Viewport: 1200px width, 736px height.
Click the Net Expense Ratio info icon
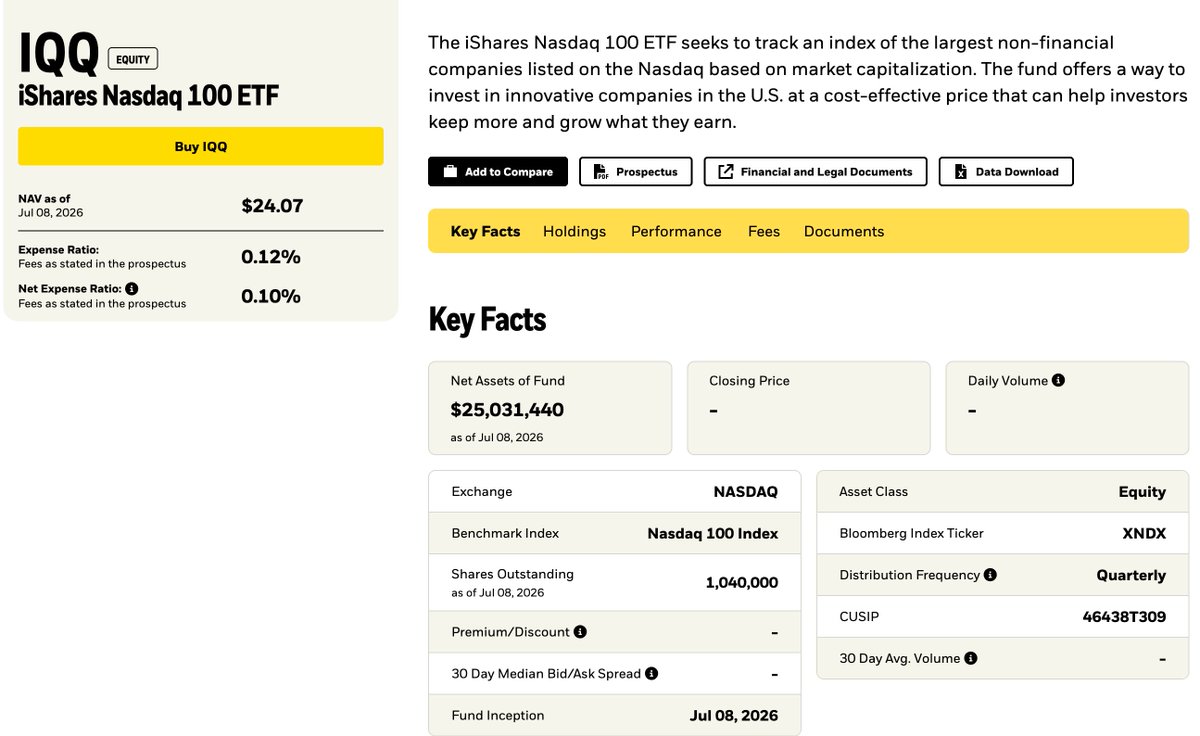click(132, 288)
